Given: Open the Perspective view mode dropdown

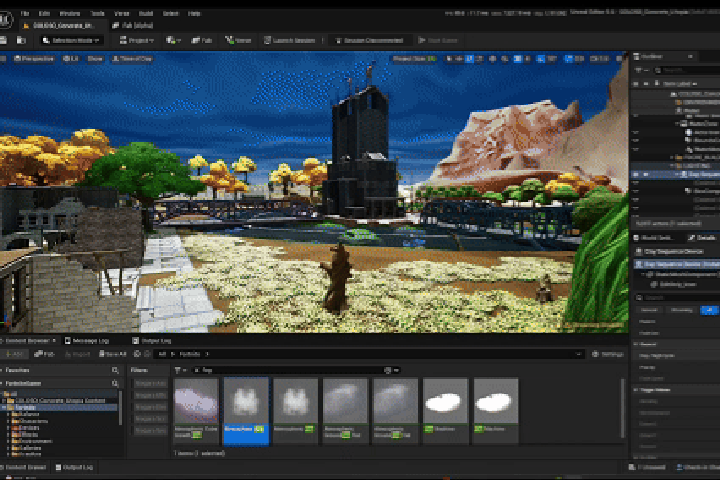Looking at the screenshot, I should pos(34,59).
